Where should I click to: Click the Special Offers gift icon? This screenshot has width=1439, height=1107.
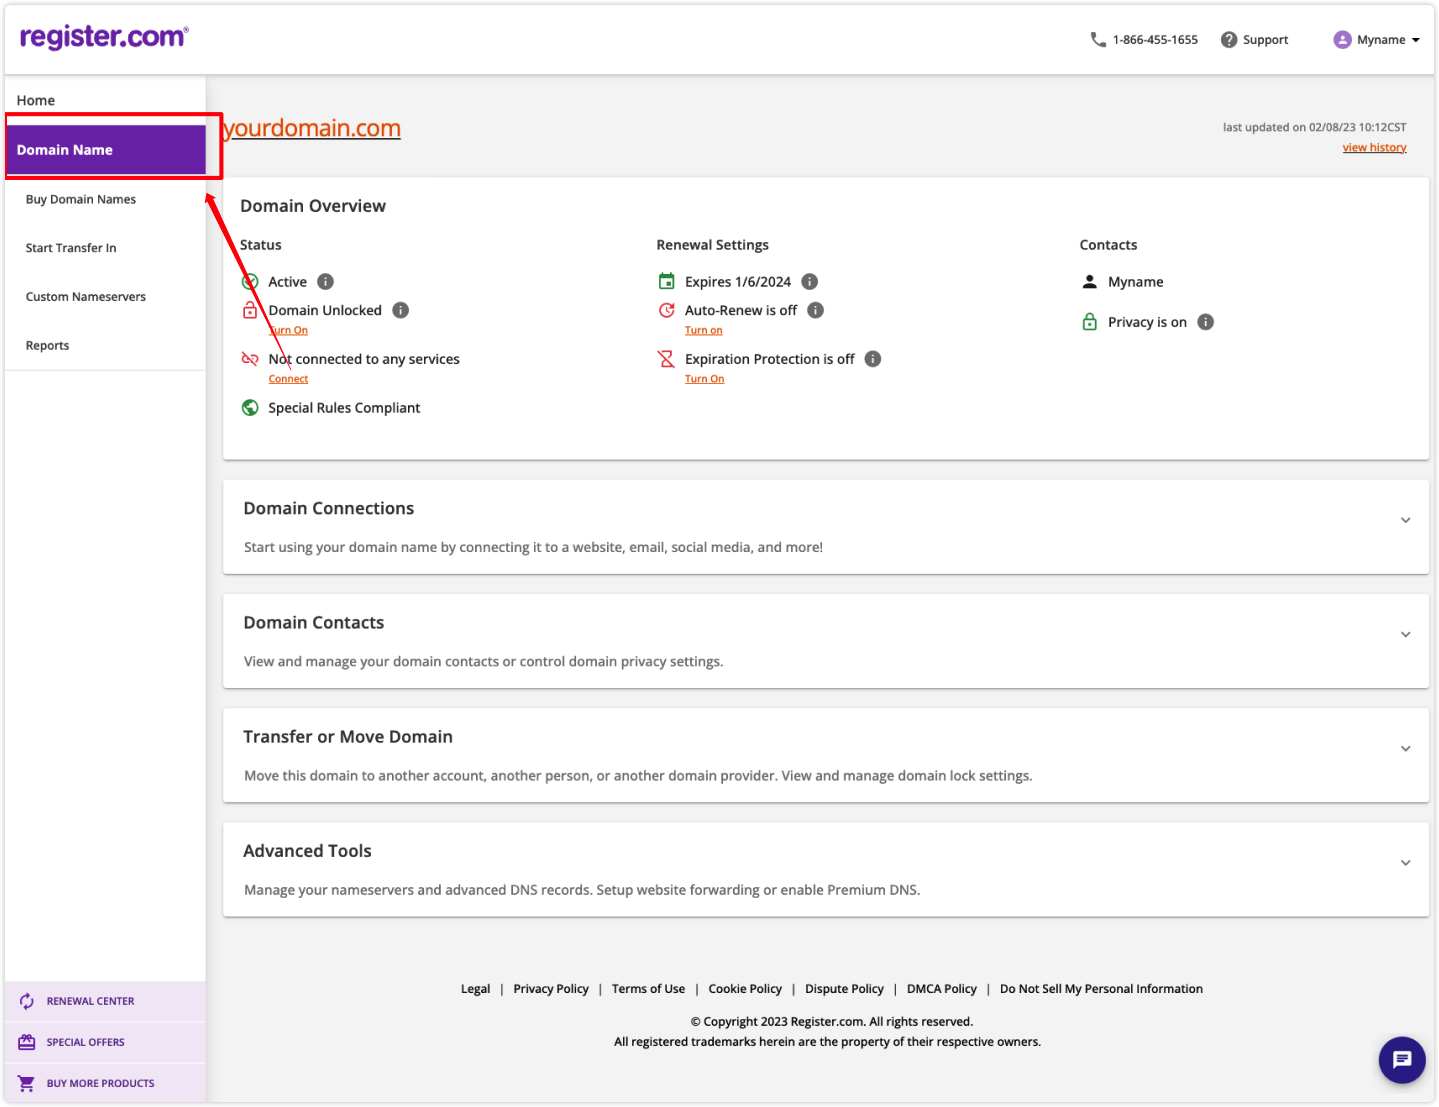point(25,1041)
